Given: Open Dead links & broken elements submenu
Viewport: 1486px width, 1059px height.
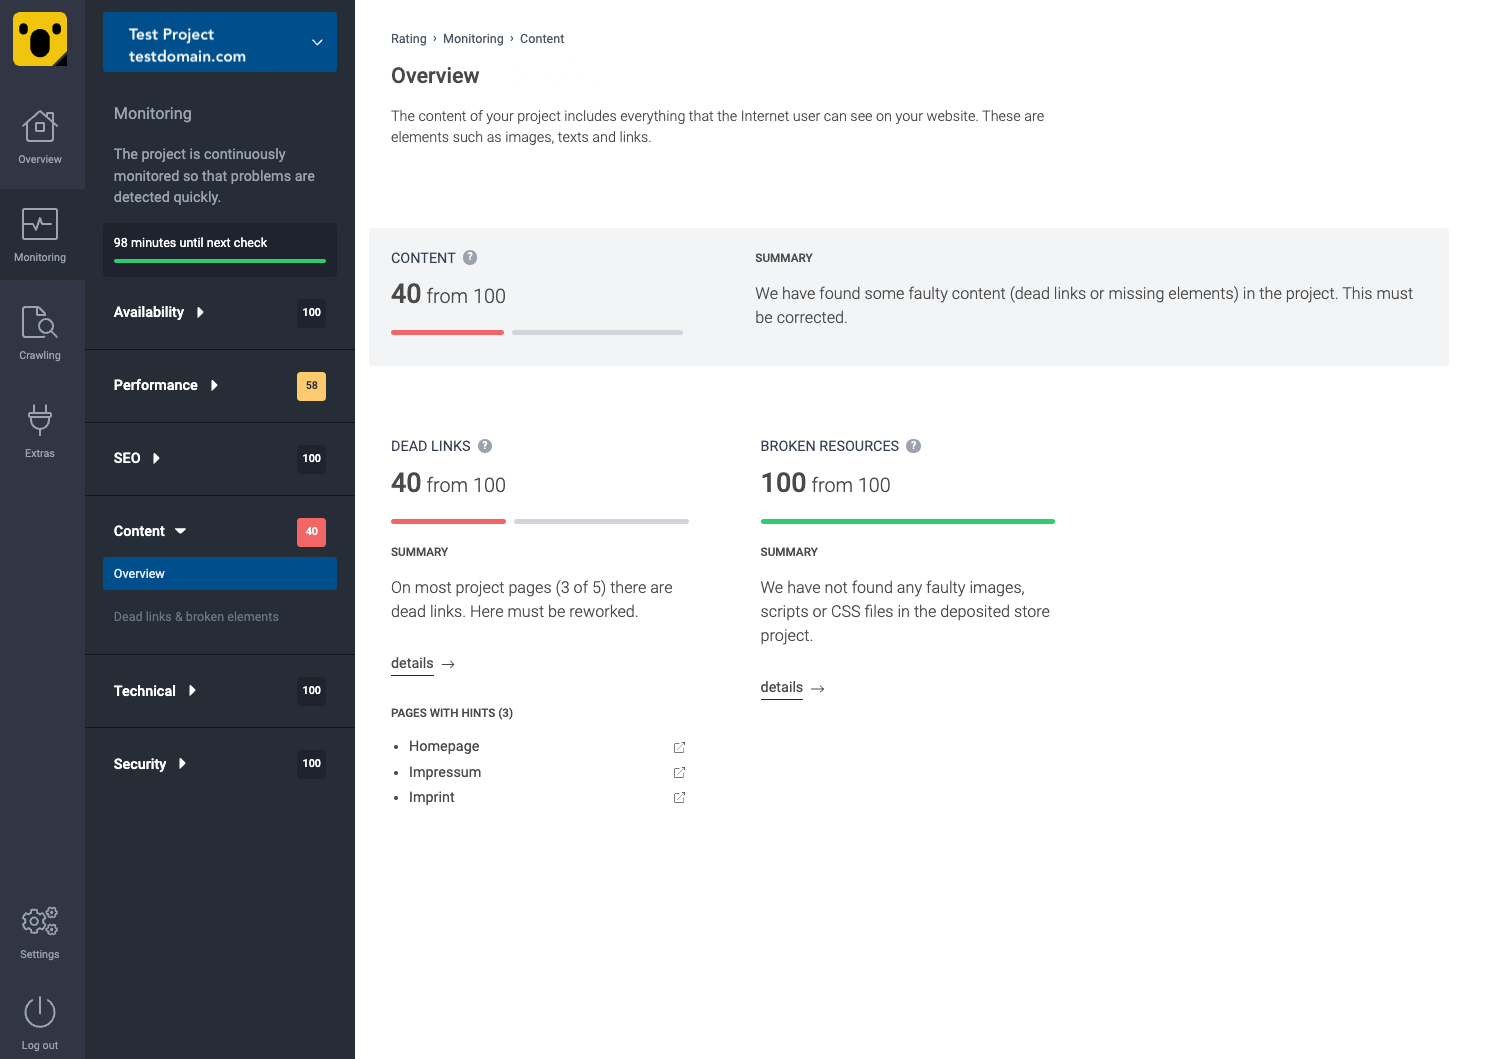Looking at the screenshot, I should click(196, 617).
